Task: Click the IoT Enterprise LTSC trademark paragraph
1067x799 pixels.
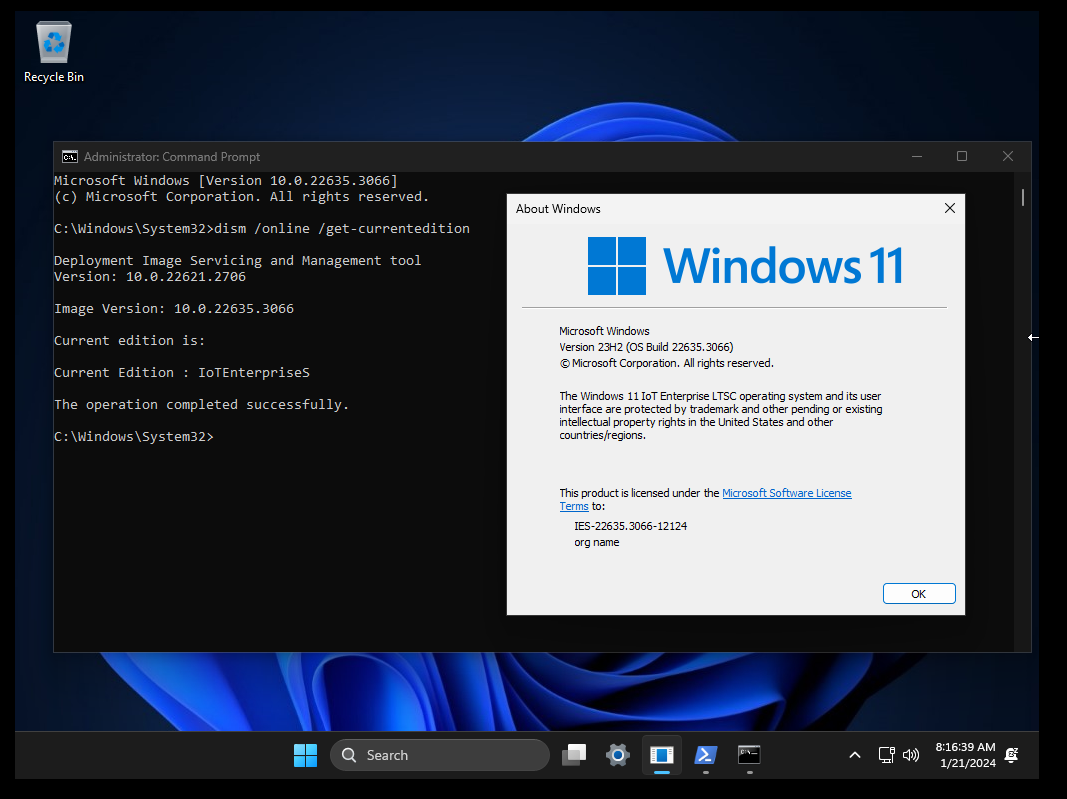Action: tap(721, 416)
